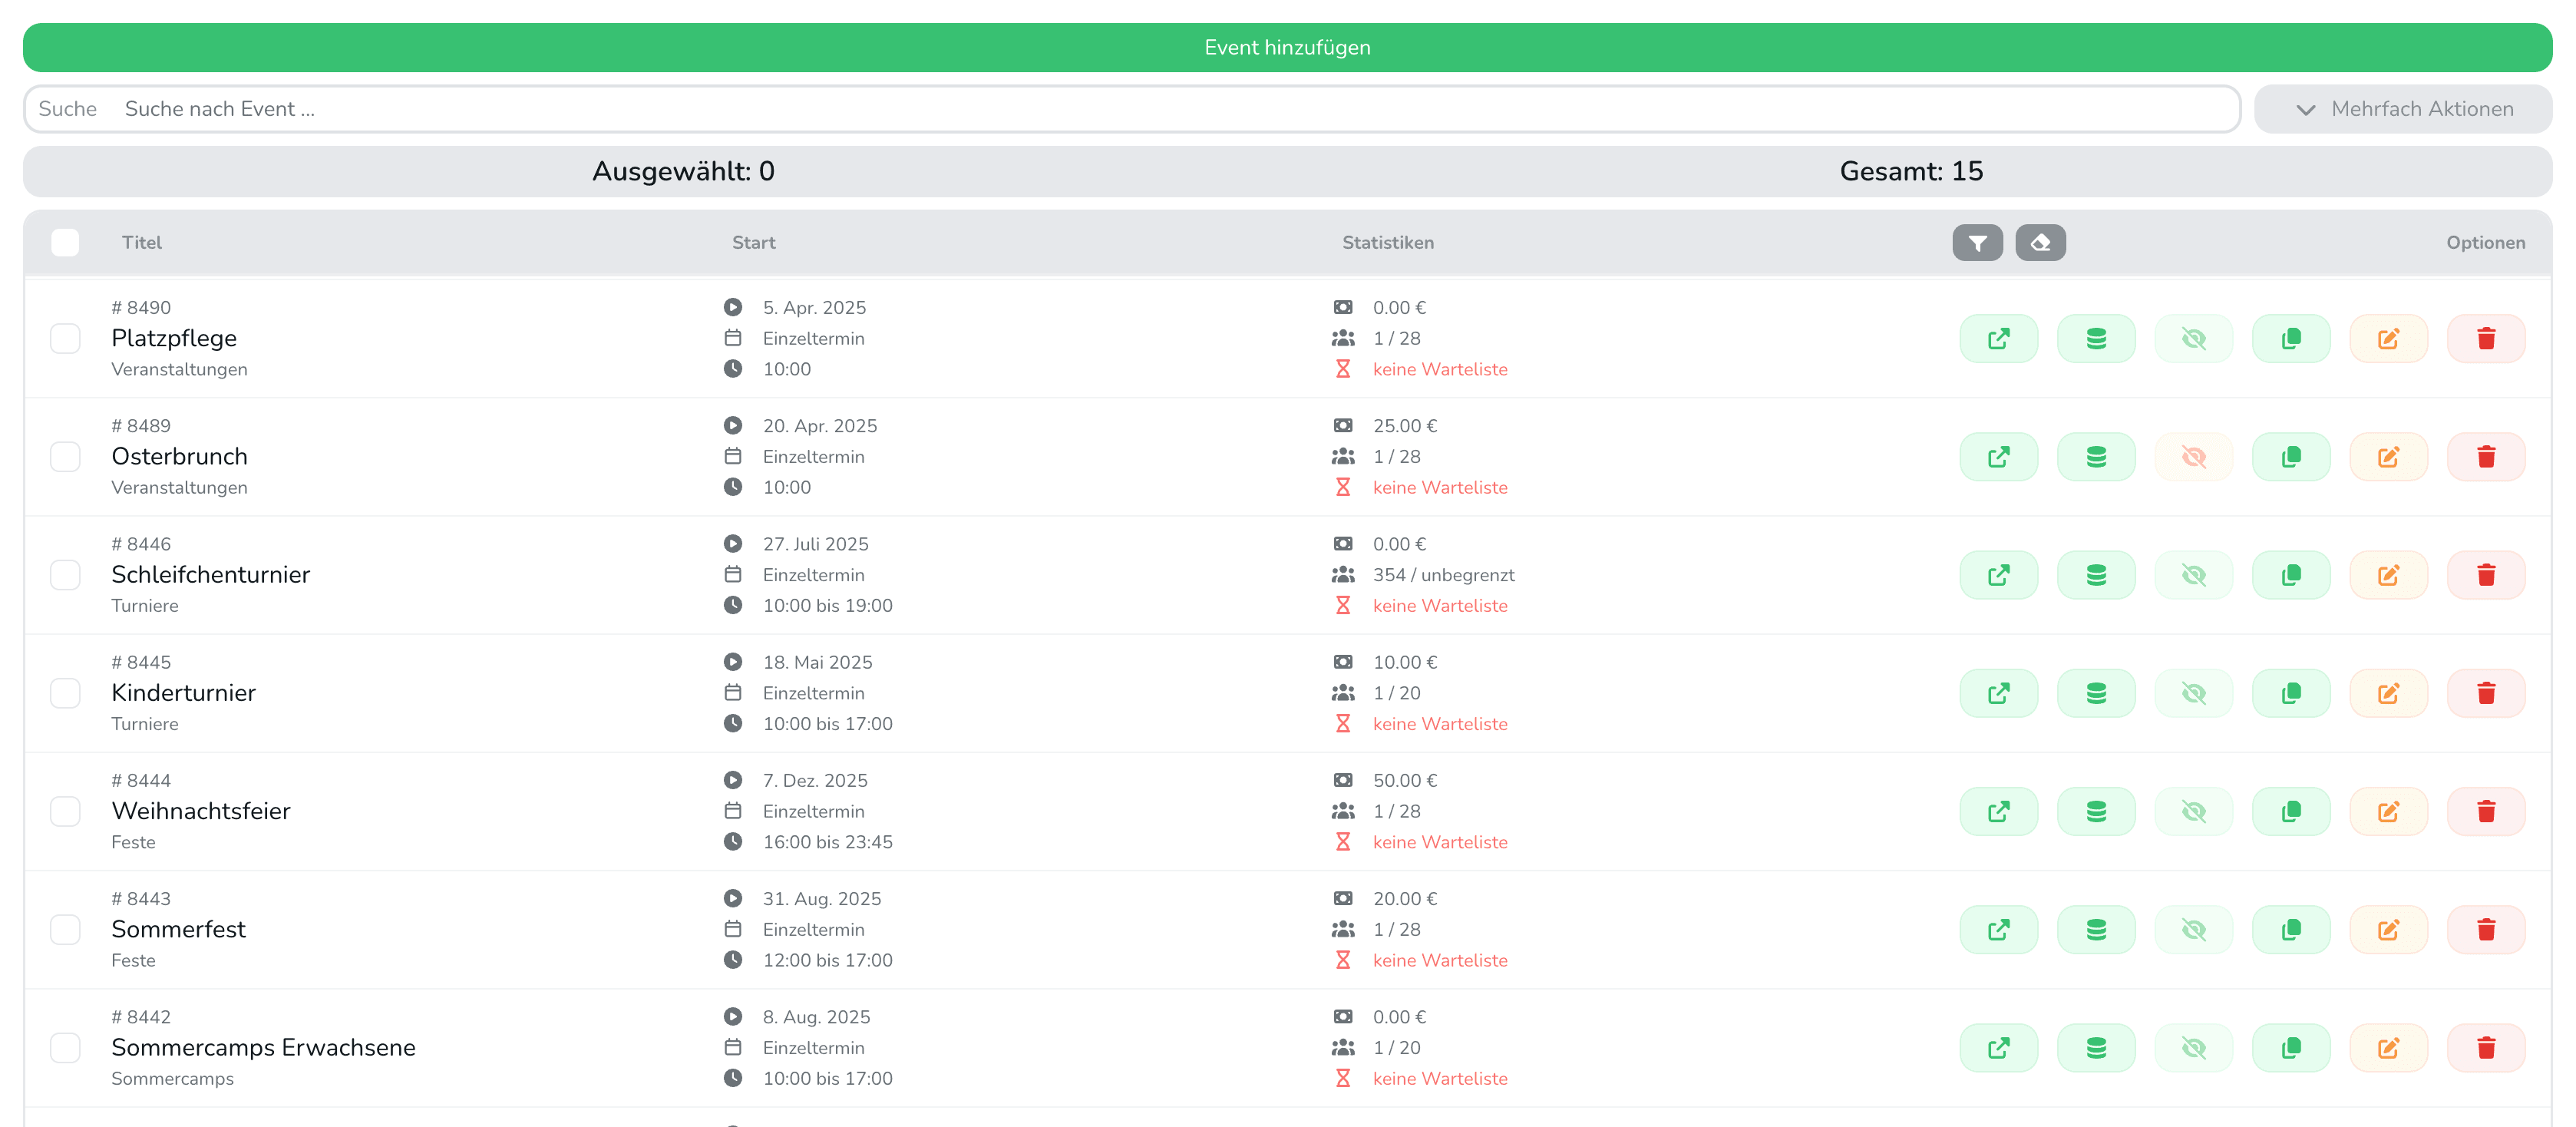
Task: Edit the Sommercamps Erwachsene event
Action: [2387, 1048]
